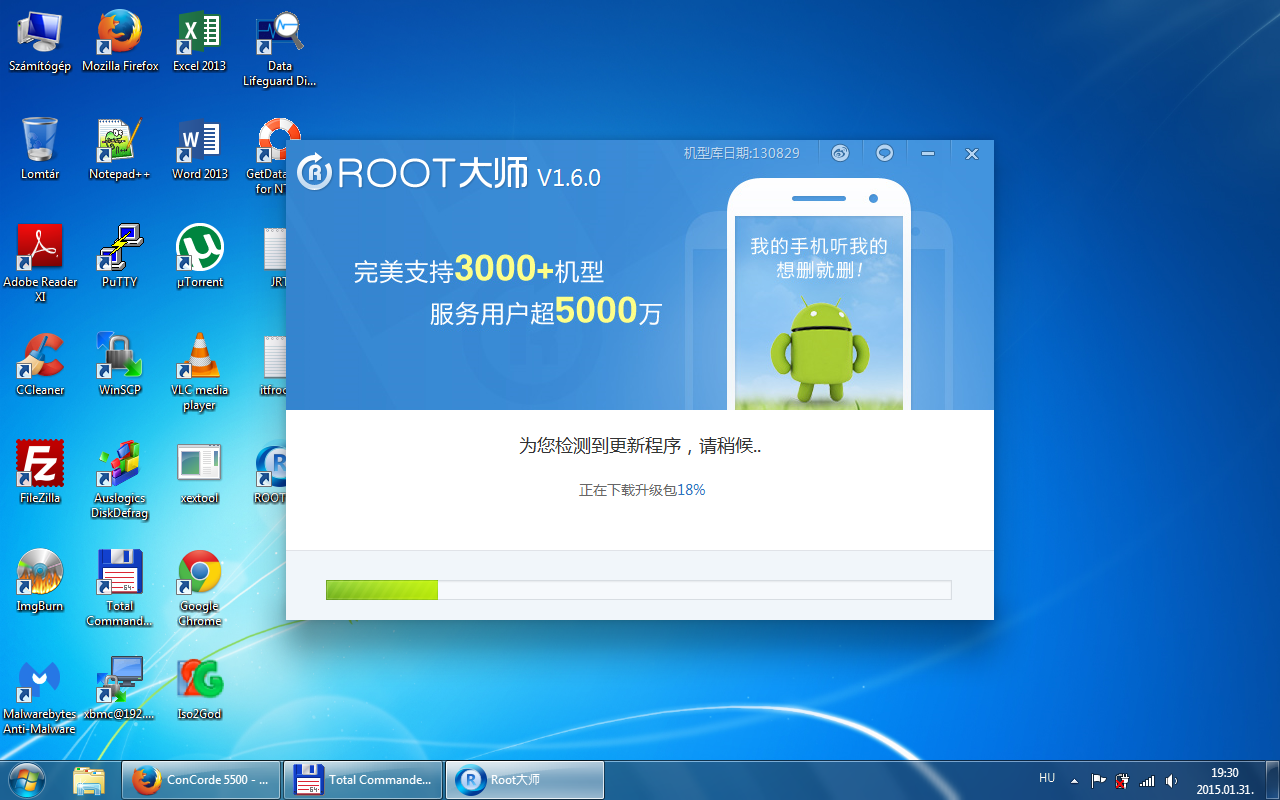Click the ROOT大师 logo in the header

point(449,174)
